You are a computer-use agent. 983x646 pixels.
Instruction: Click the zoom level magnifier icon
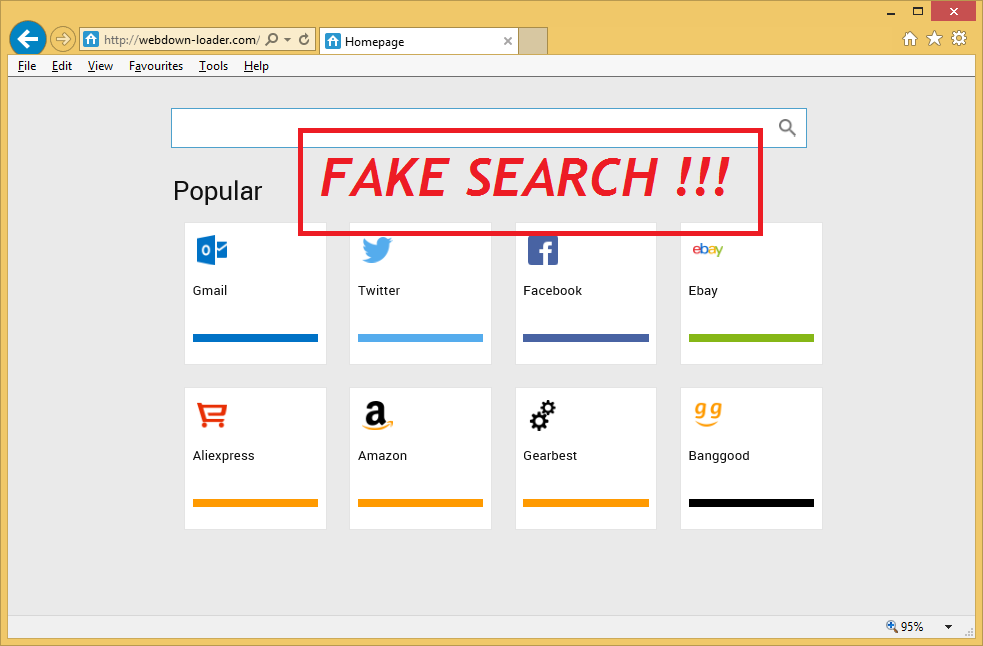pos(891,626)
